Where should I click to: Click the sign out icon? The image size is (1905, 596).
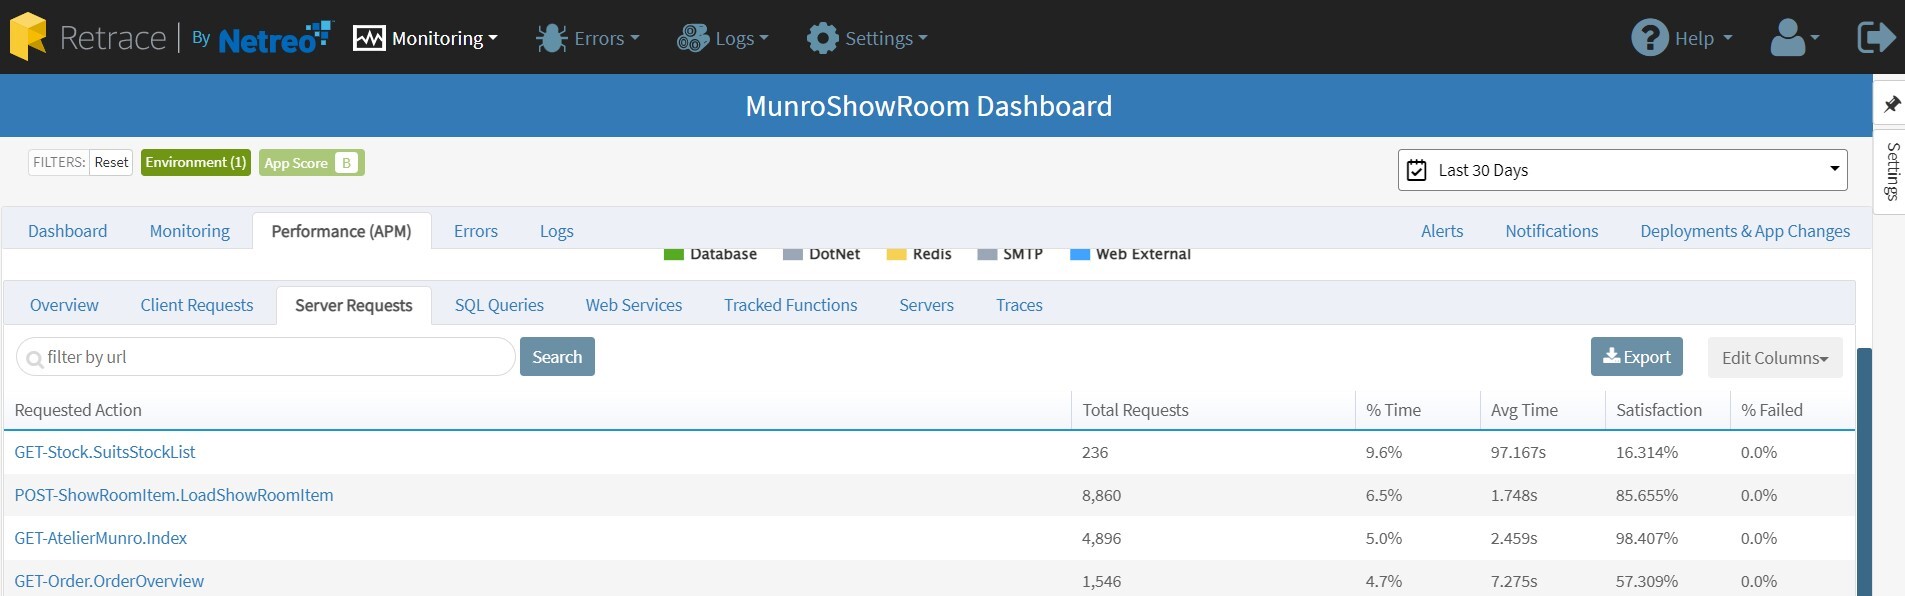pyautogui.click(x=1876, y=37)
